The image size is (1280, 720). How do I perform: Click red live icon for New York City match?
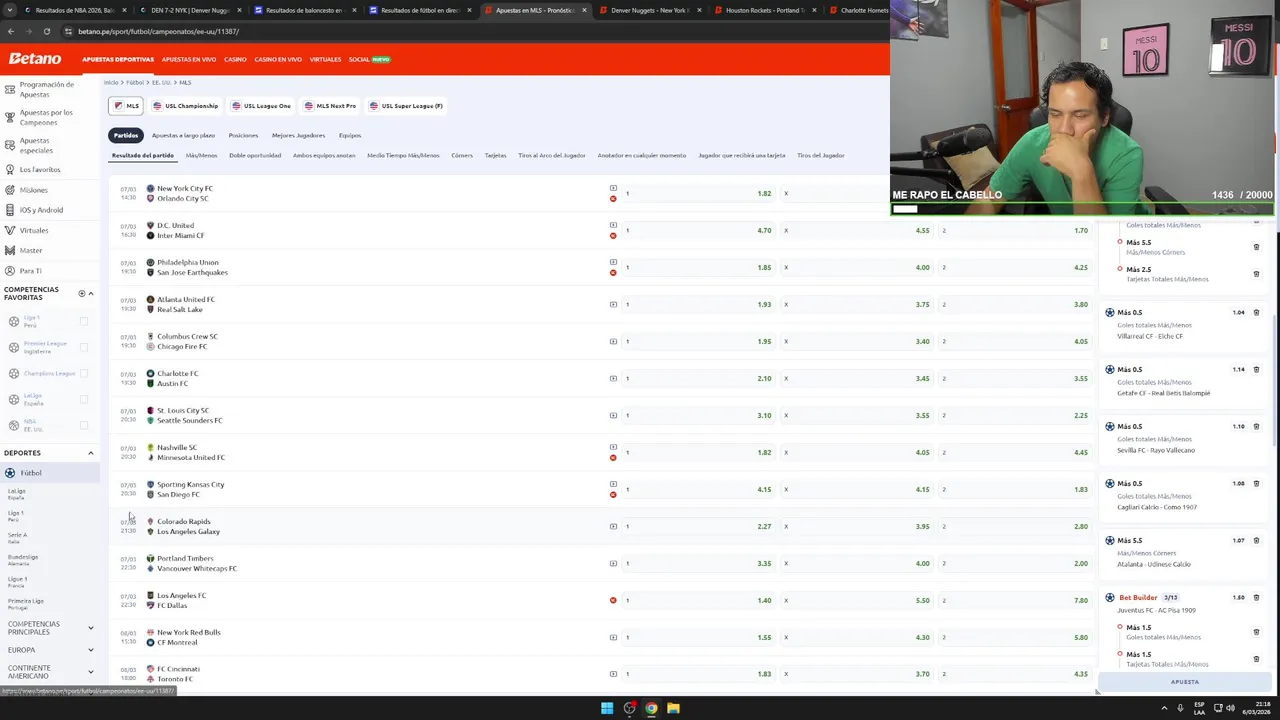613,199
